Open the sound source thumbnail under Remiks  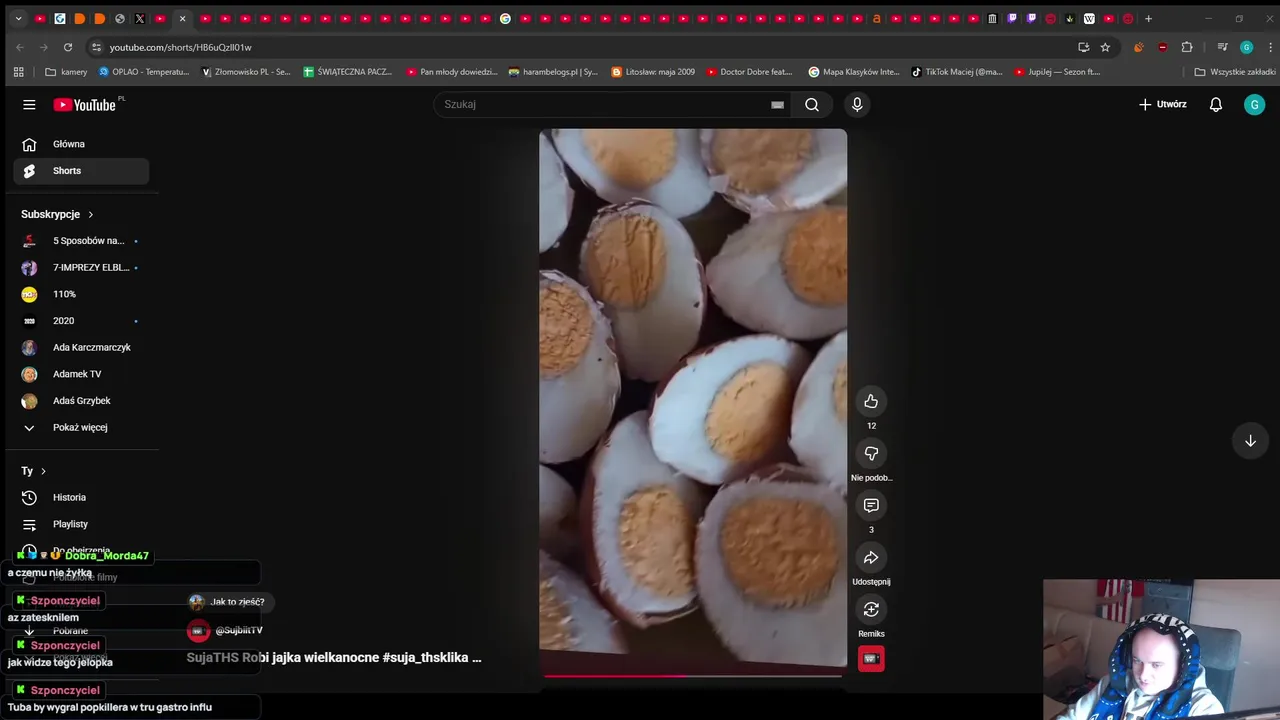tap(871, 659)
